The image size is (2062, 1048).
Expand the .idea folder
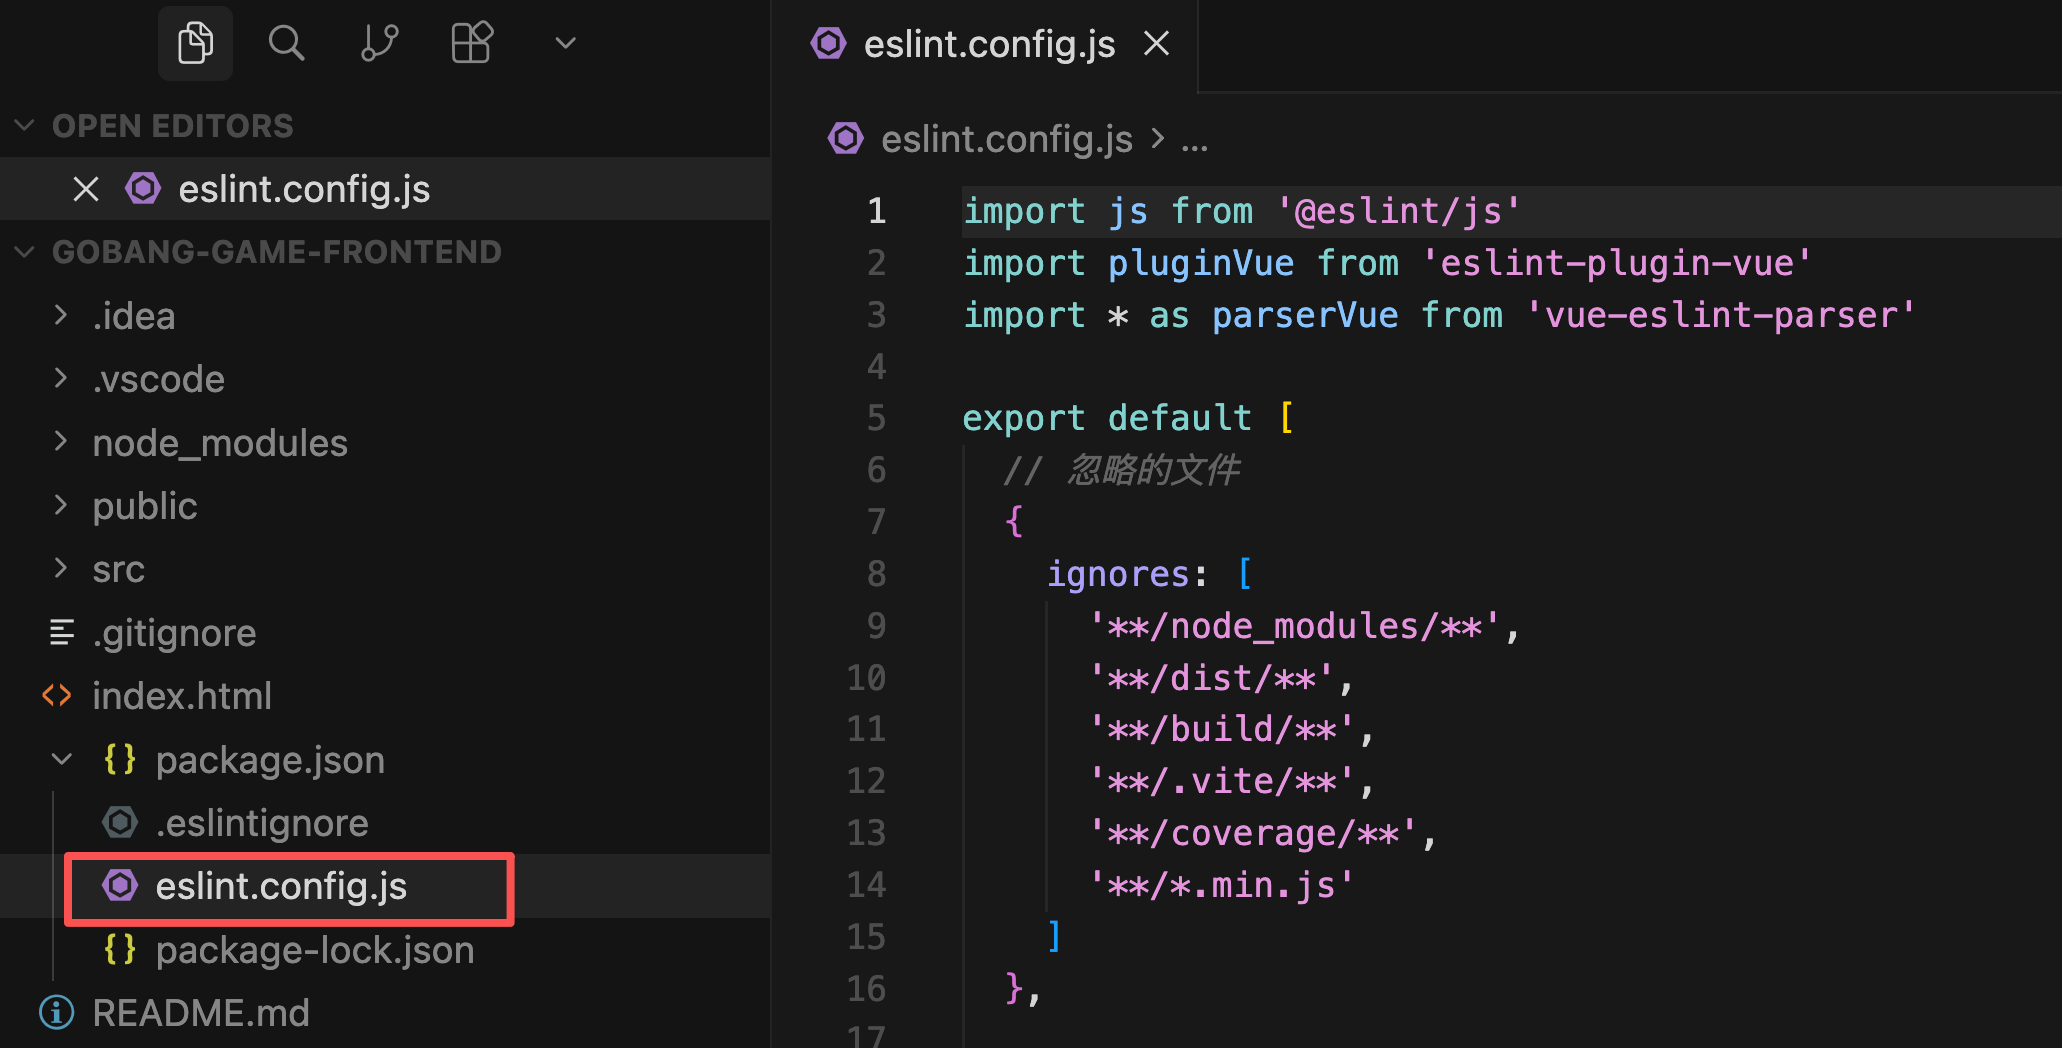[61, 316]
